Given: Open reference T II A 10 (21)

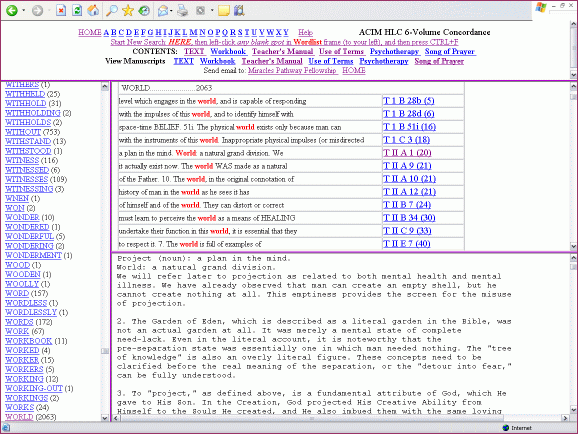Looking at the screenshot, I should tap(409, 179).
